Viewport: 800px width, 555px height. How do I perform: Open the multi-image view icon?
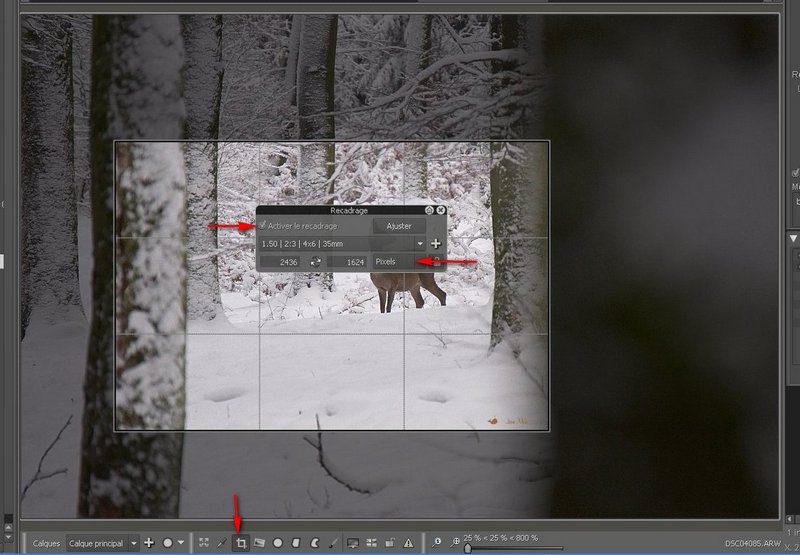click(371, 543)
